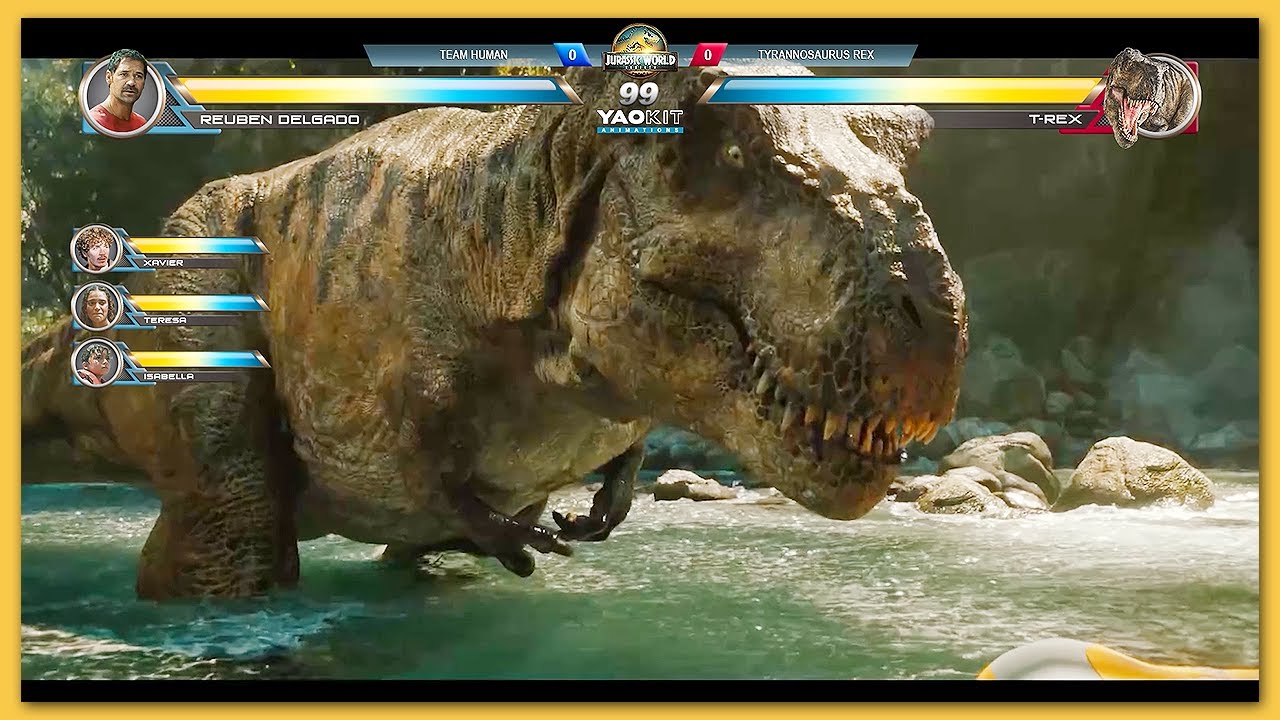The width and height of the screenshot is (1280, 720).
Task: Click the T-REX name text
Action: [1054, 120]
